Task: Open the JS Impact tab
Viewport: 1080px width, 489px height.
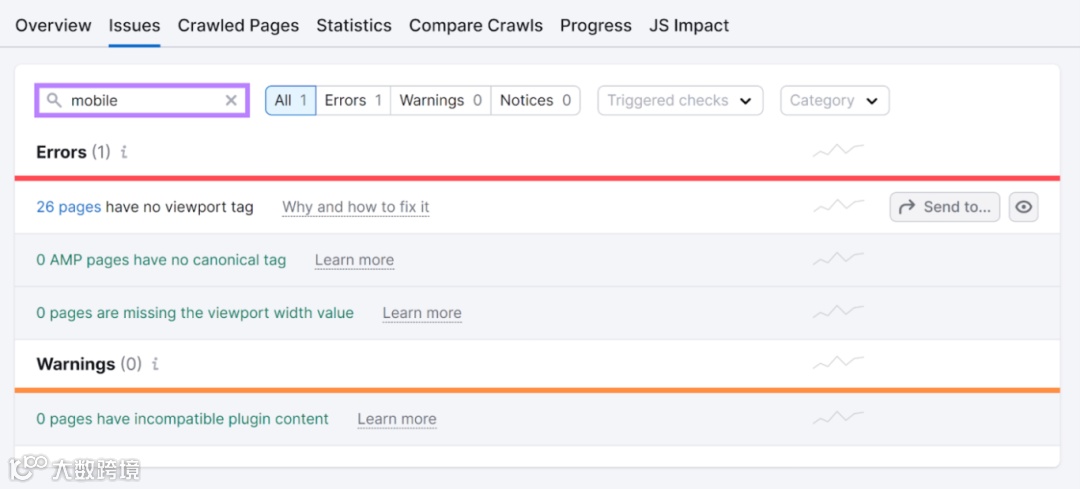Action: 689,25
